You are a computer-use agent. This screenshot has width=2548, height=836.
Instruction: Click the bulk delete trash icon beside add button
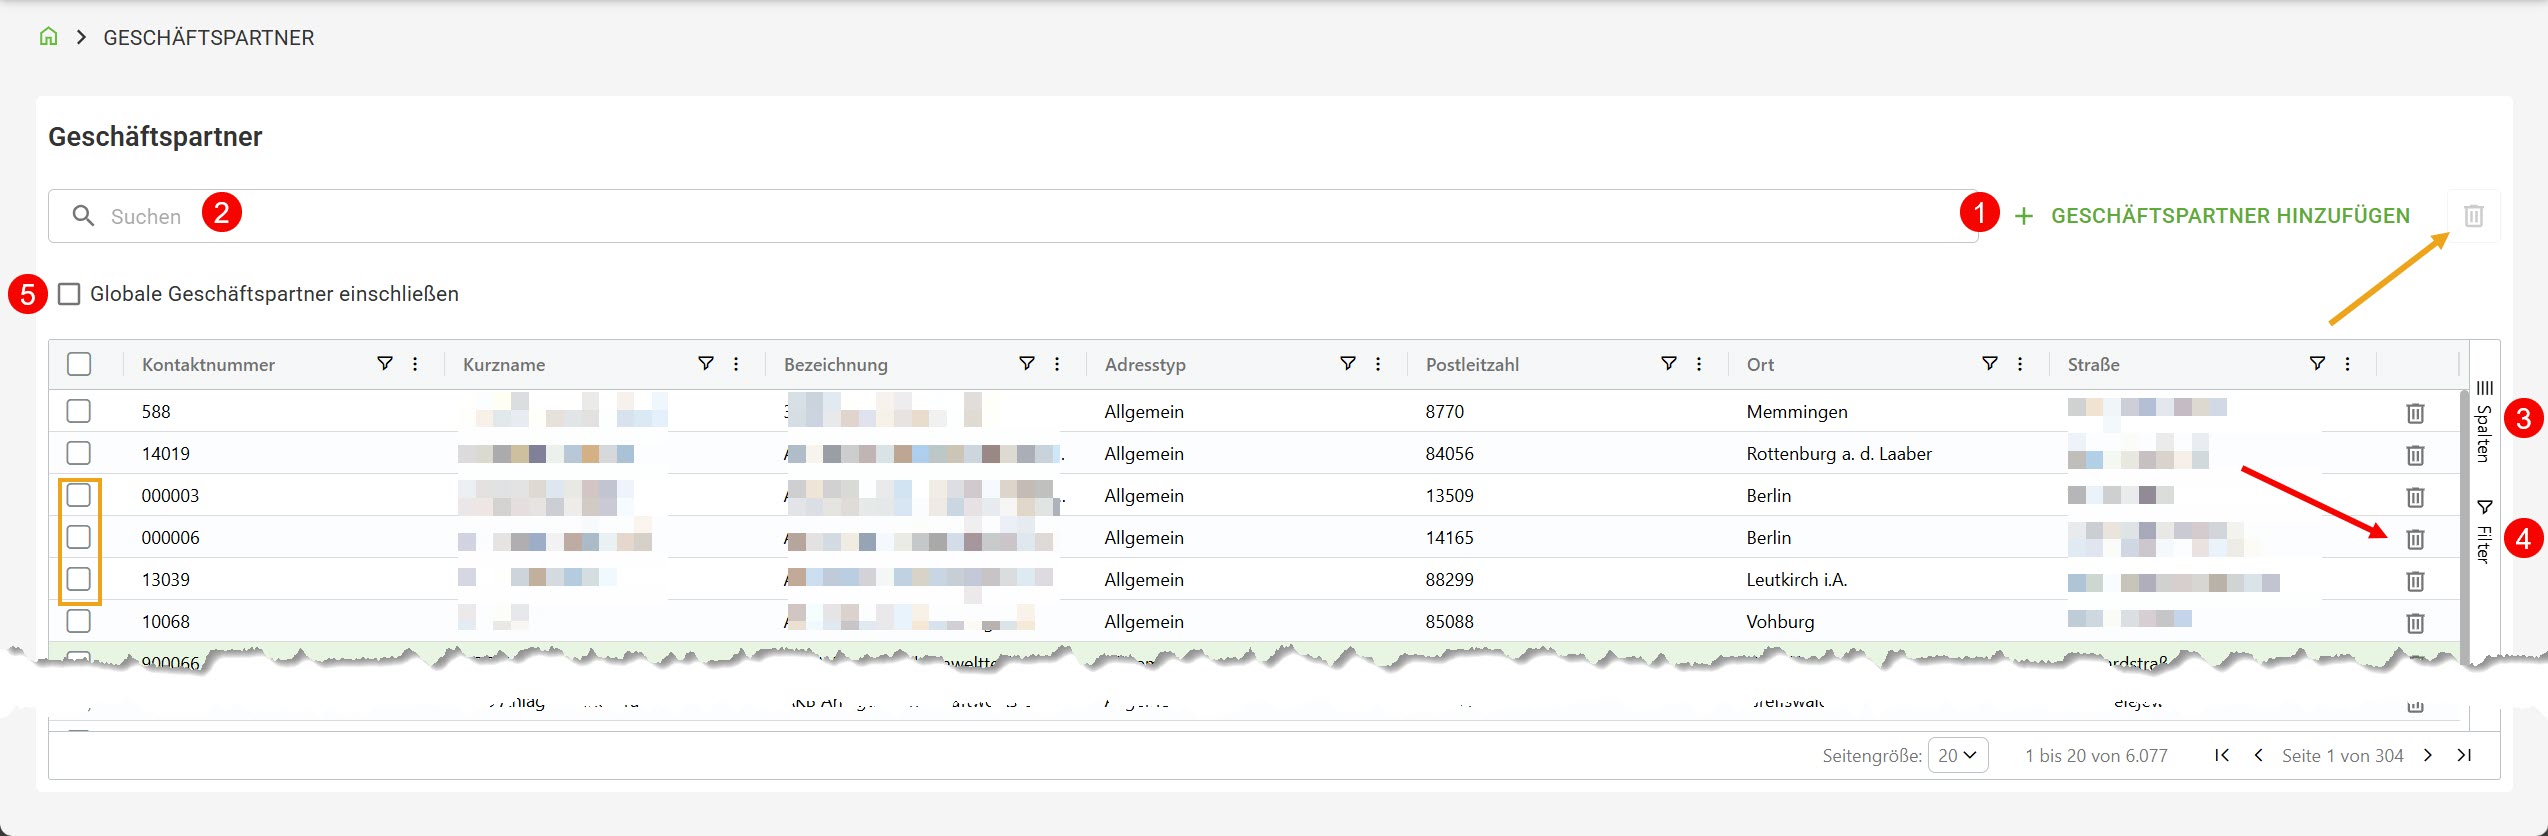pos(2473,216)
